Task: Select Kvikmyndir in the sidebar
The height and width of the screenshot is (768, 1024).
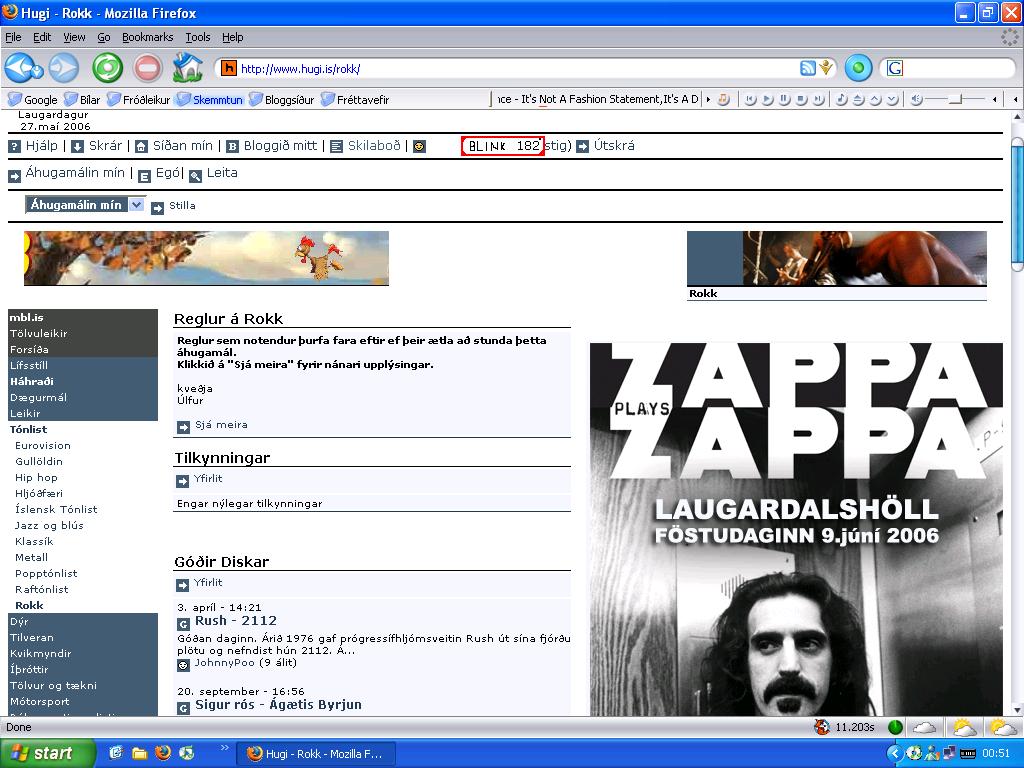Action: point(40,653)
